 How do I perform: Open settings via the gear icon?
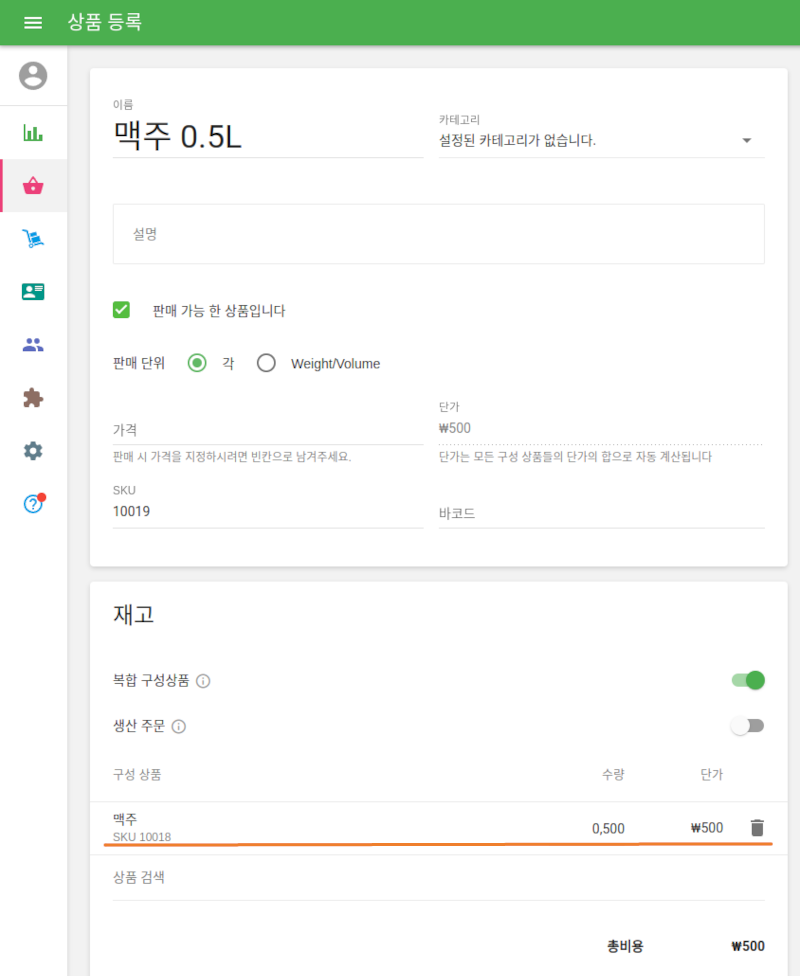(x=33, y=450)
